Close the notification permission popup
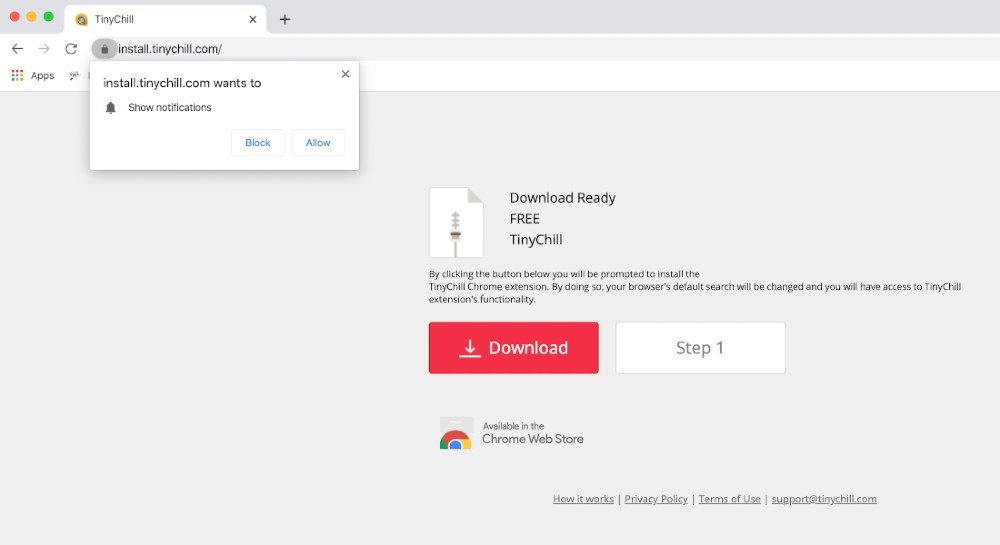This screenshot has height=545, width=1000. point(345,74)
